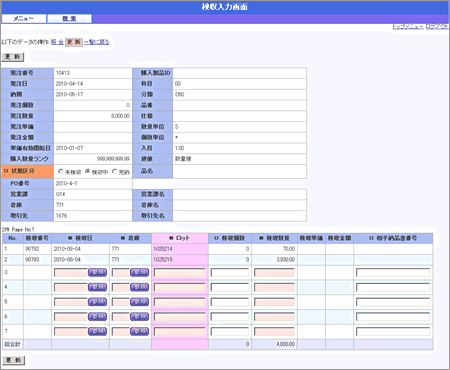Select the 完納 status radio button
450x370 pixels.
(115, 171)
